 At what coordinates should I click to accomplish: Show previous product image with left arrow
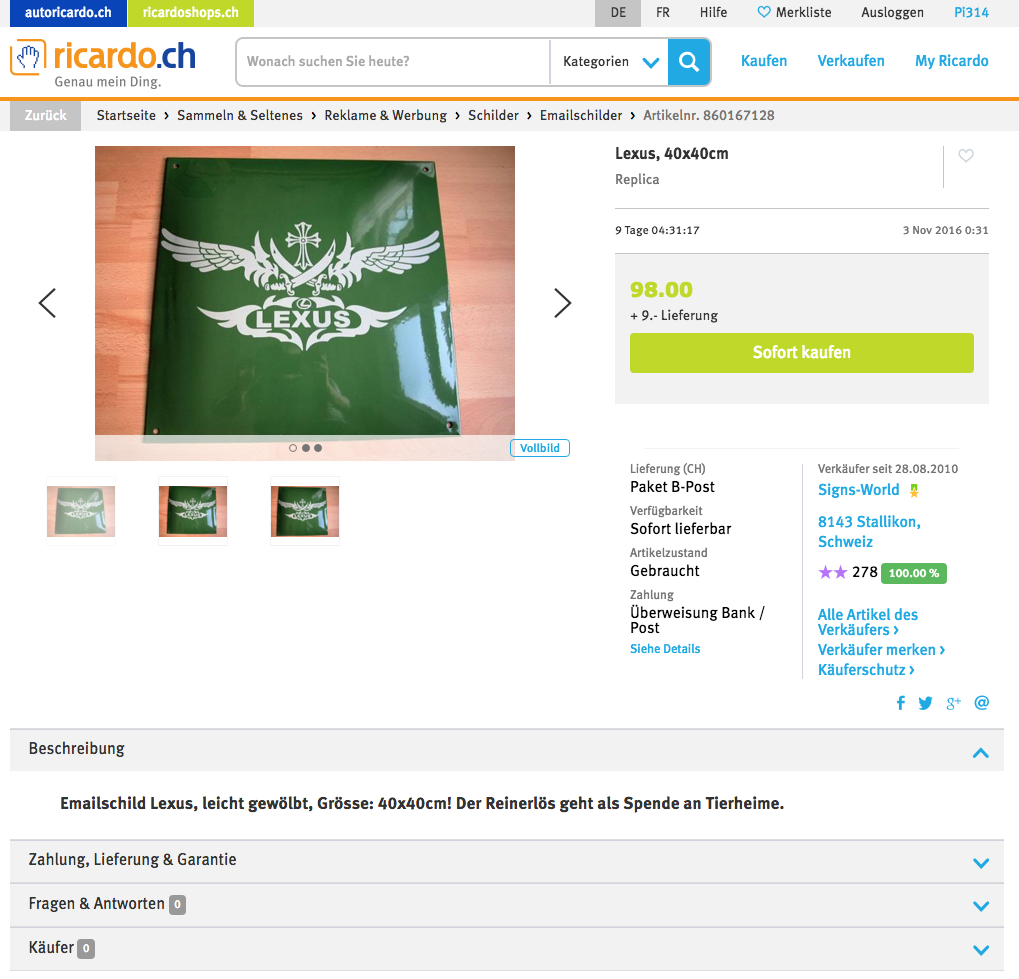tap(47, 303)
